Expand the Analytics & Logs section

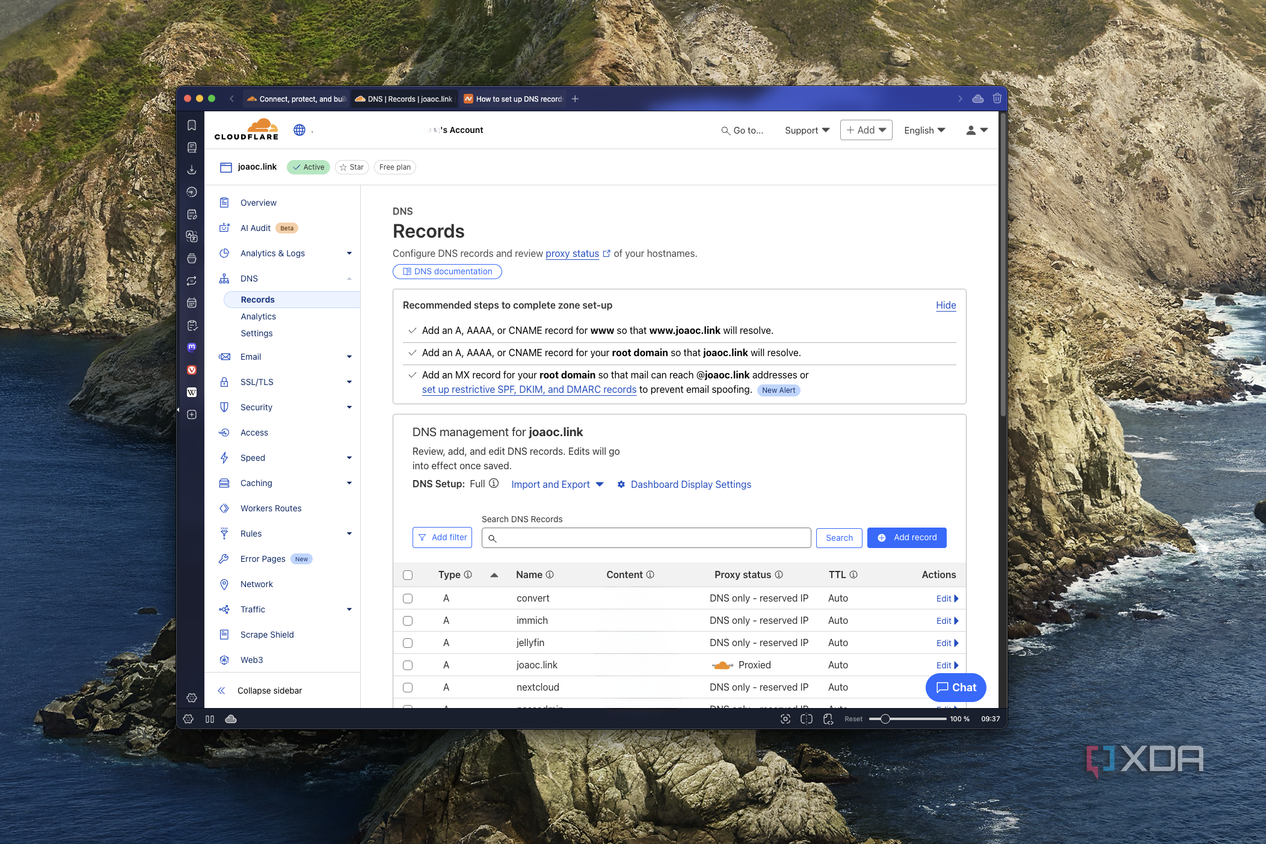(x=349, y=253)
